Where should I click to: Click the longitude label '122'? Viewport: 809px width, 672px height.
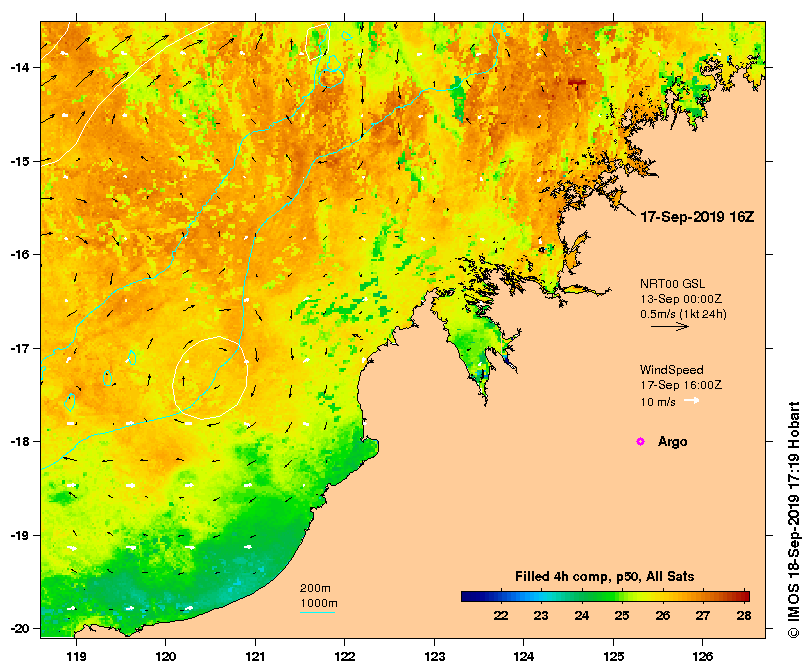(x=345, y=657)
